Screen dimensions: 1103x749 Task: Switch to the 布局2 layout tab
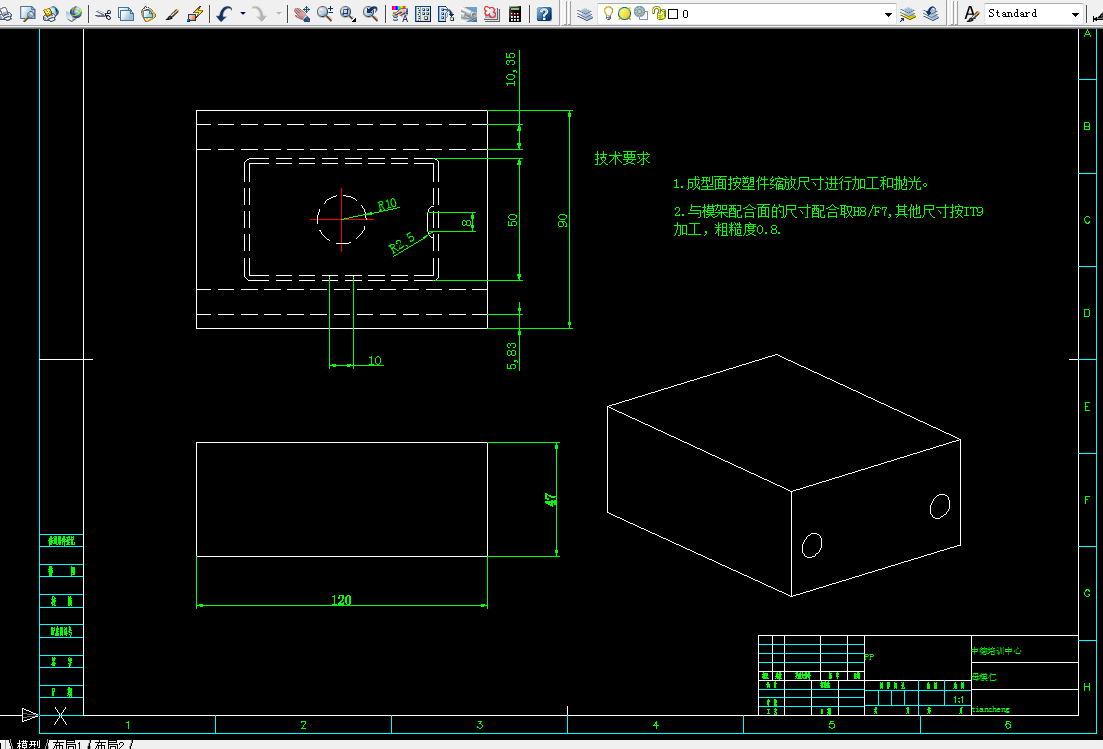pyautogui.click(x=110, y=744)
